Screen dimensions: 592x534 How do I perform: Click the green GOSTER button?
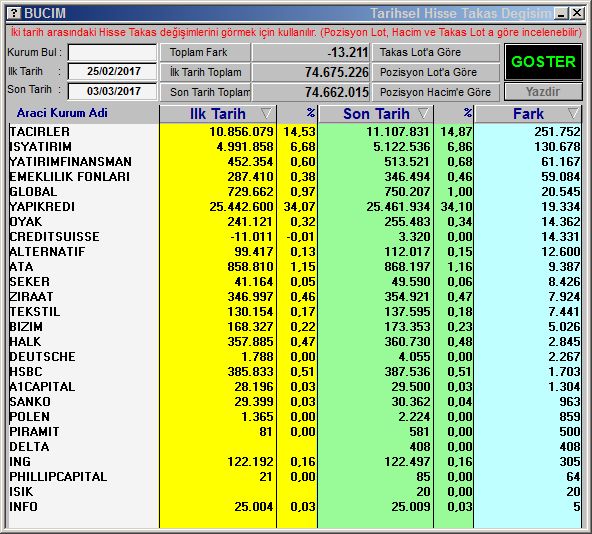(x=543, y=62)
